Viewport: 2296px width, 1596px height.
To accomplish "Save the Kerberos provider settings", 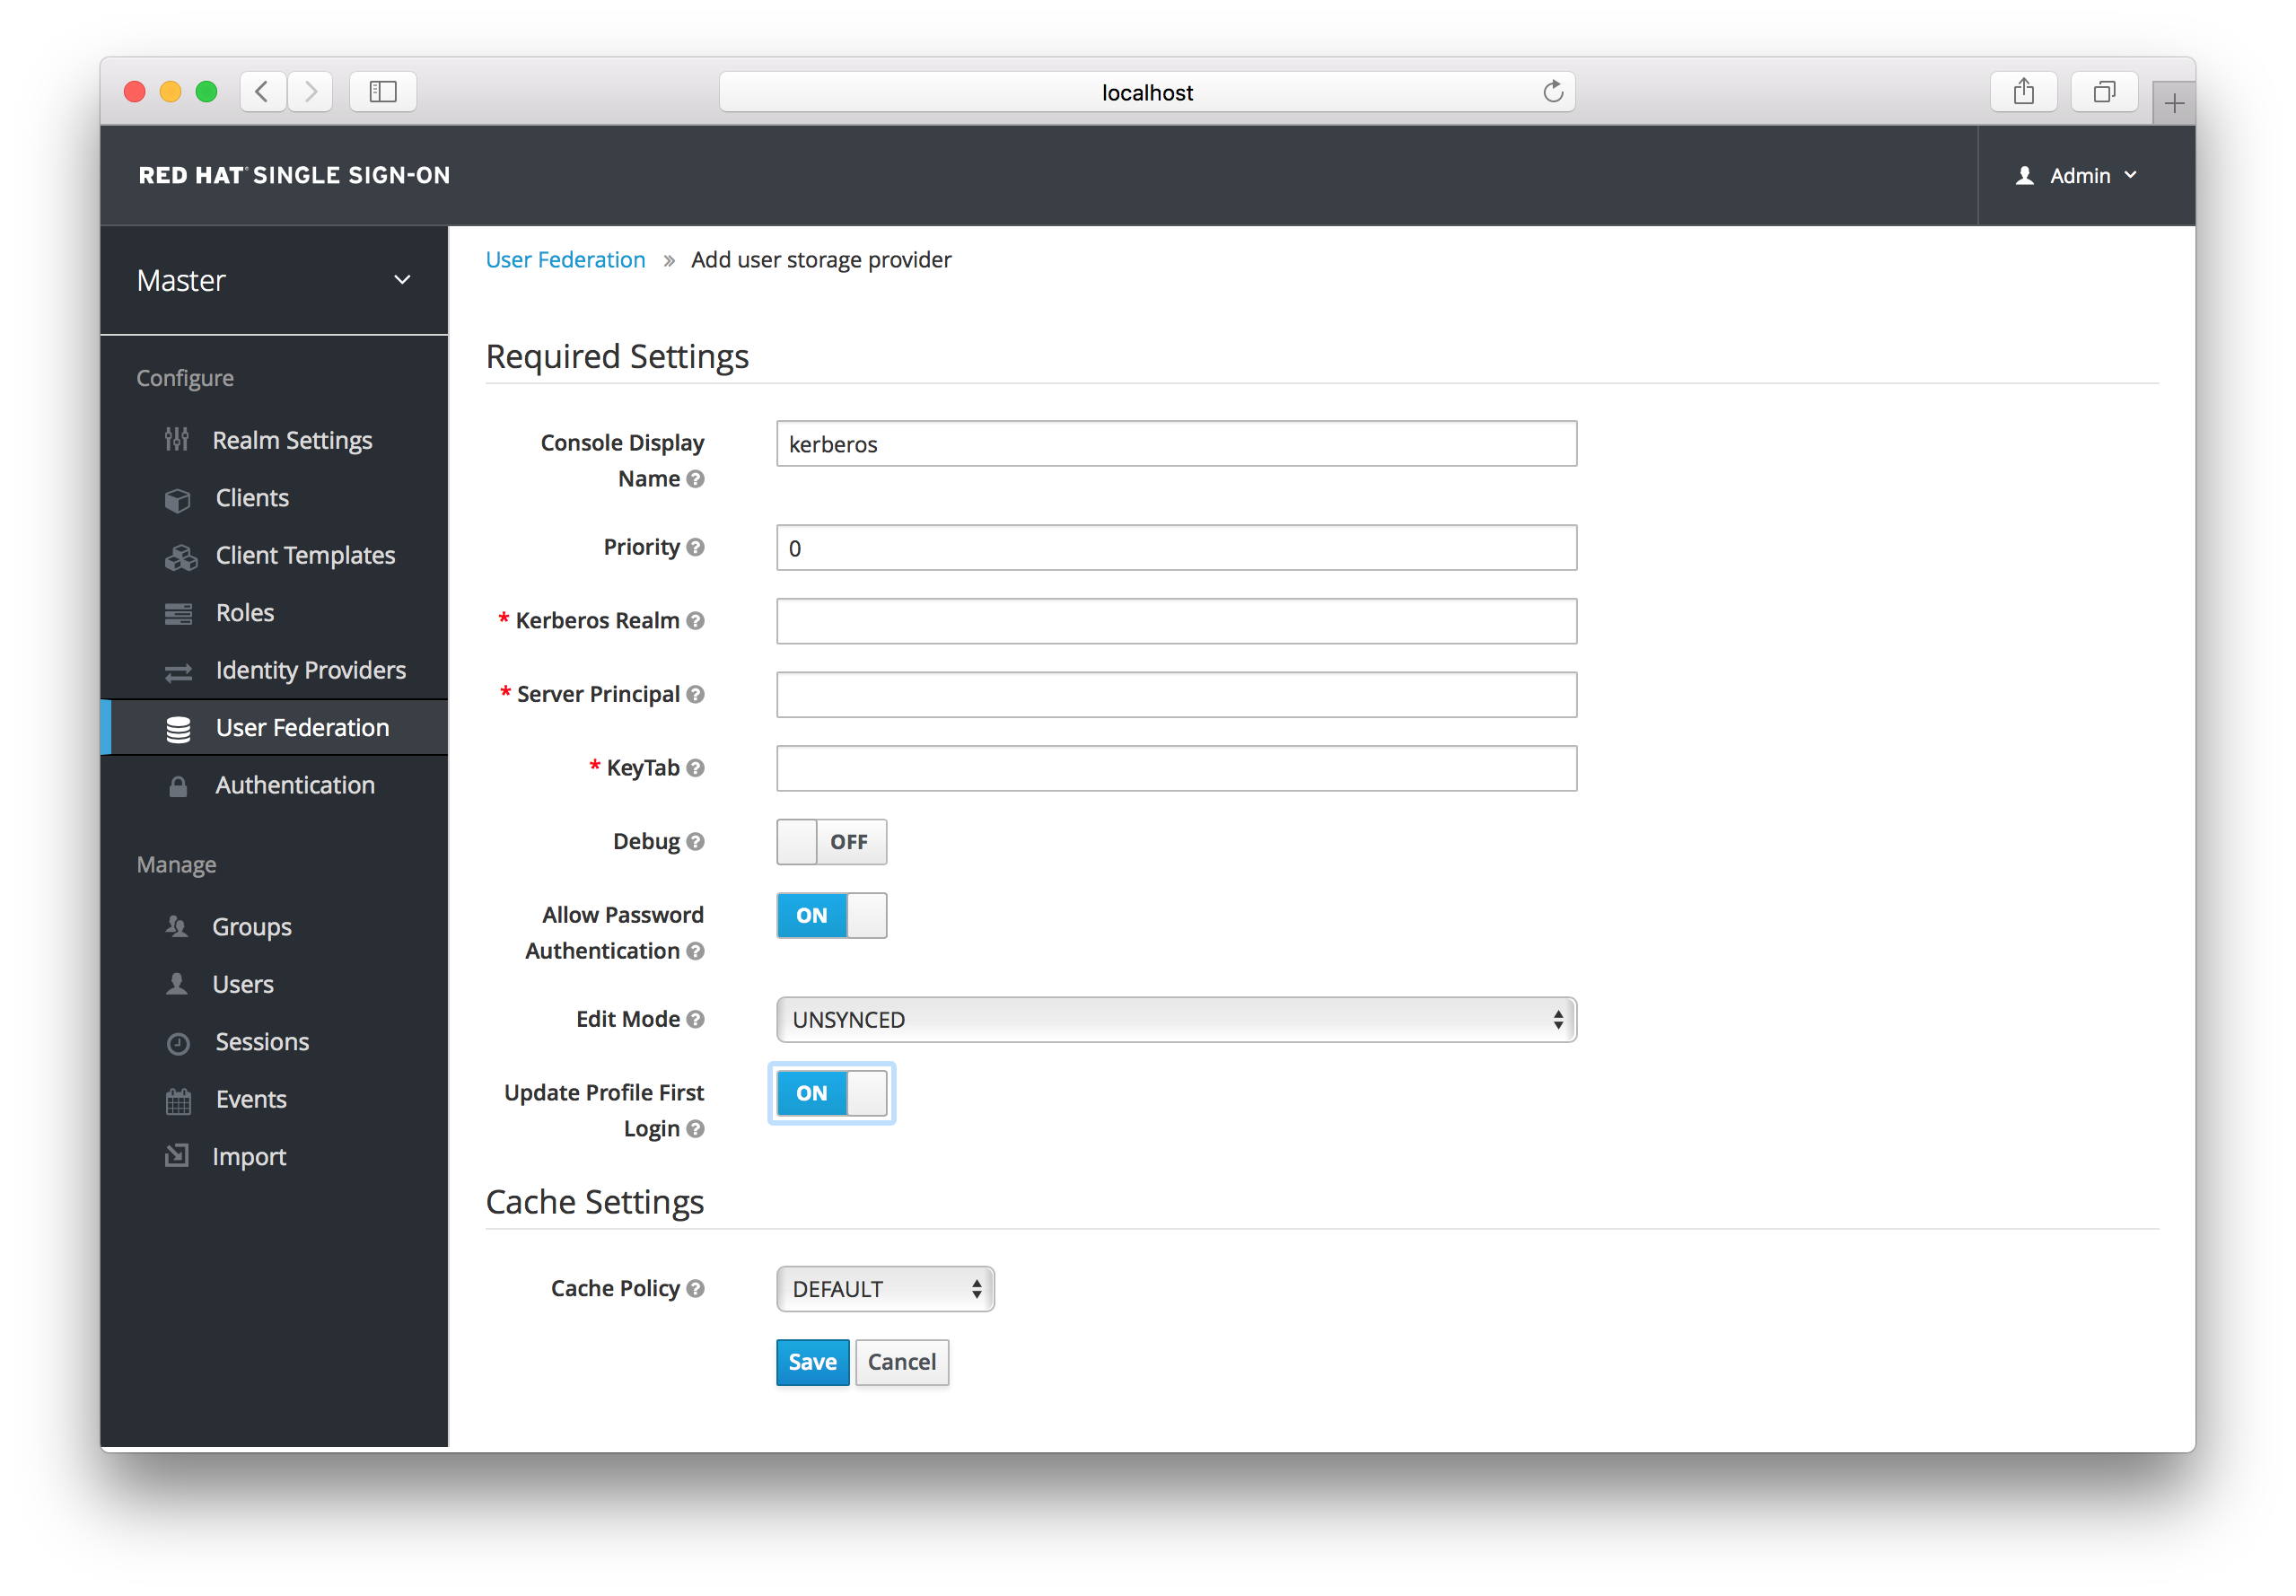I will pos(810,1363).
